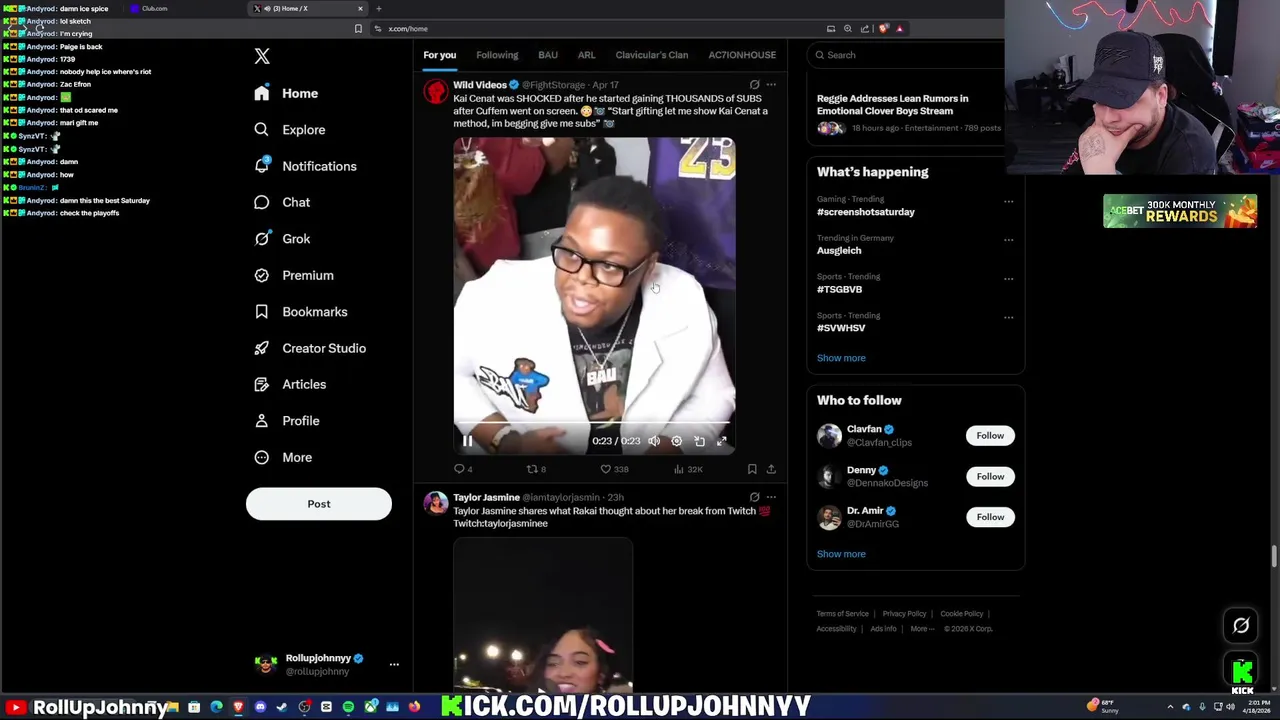Mute the video with speaker icon
This screenshot has width=1280, height=720.
654,441
